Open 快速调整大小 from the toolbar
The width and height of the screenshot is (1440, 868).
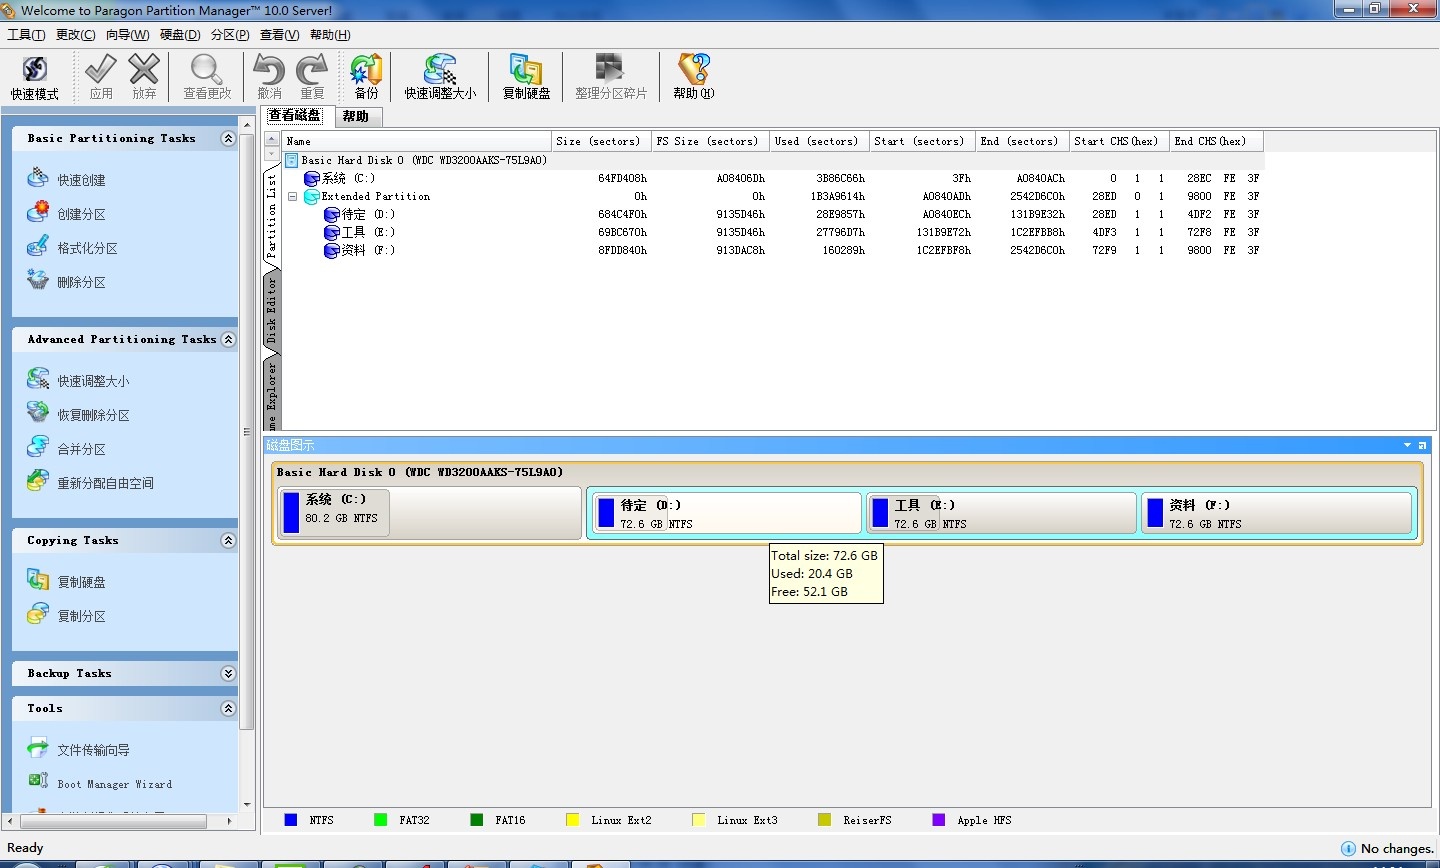pyautogui.click(x=440, y=77)
